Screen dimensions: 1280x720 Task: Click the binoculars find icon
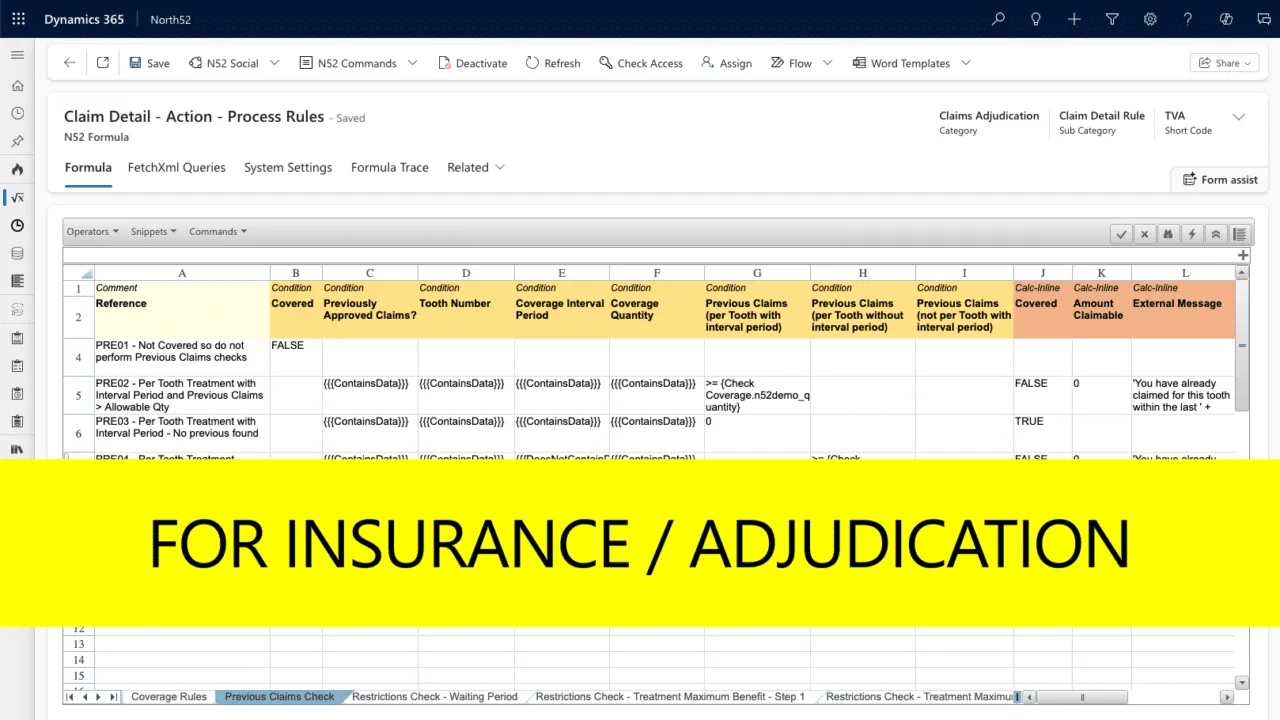1168,234
